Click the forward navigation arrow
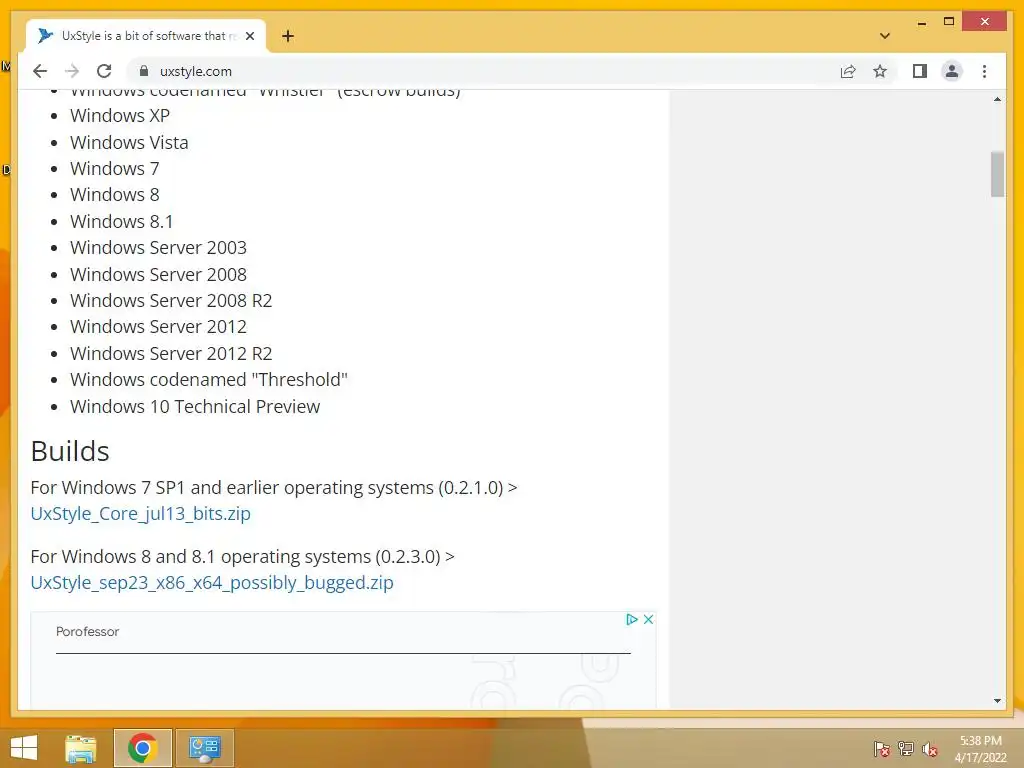This screenshot has width=1024, height=768. [72, 71]
